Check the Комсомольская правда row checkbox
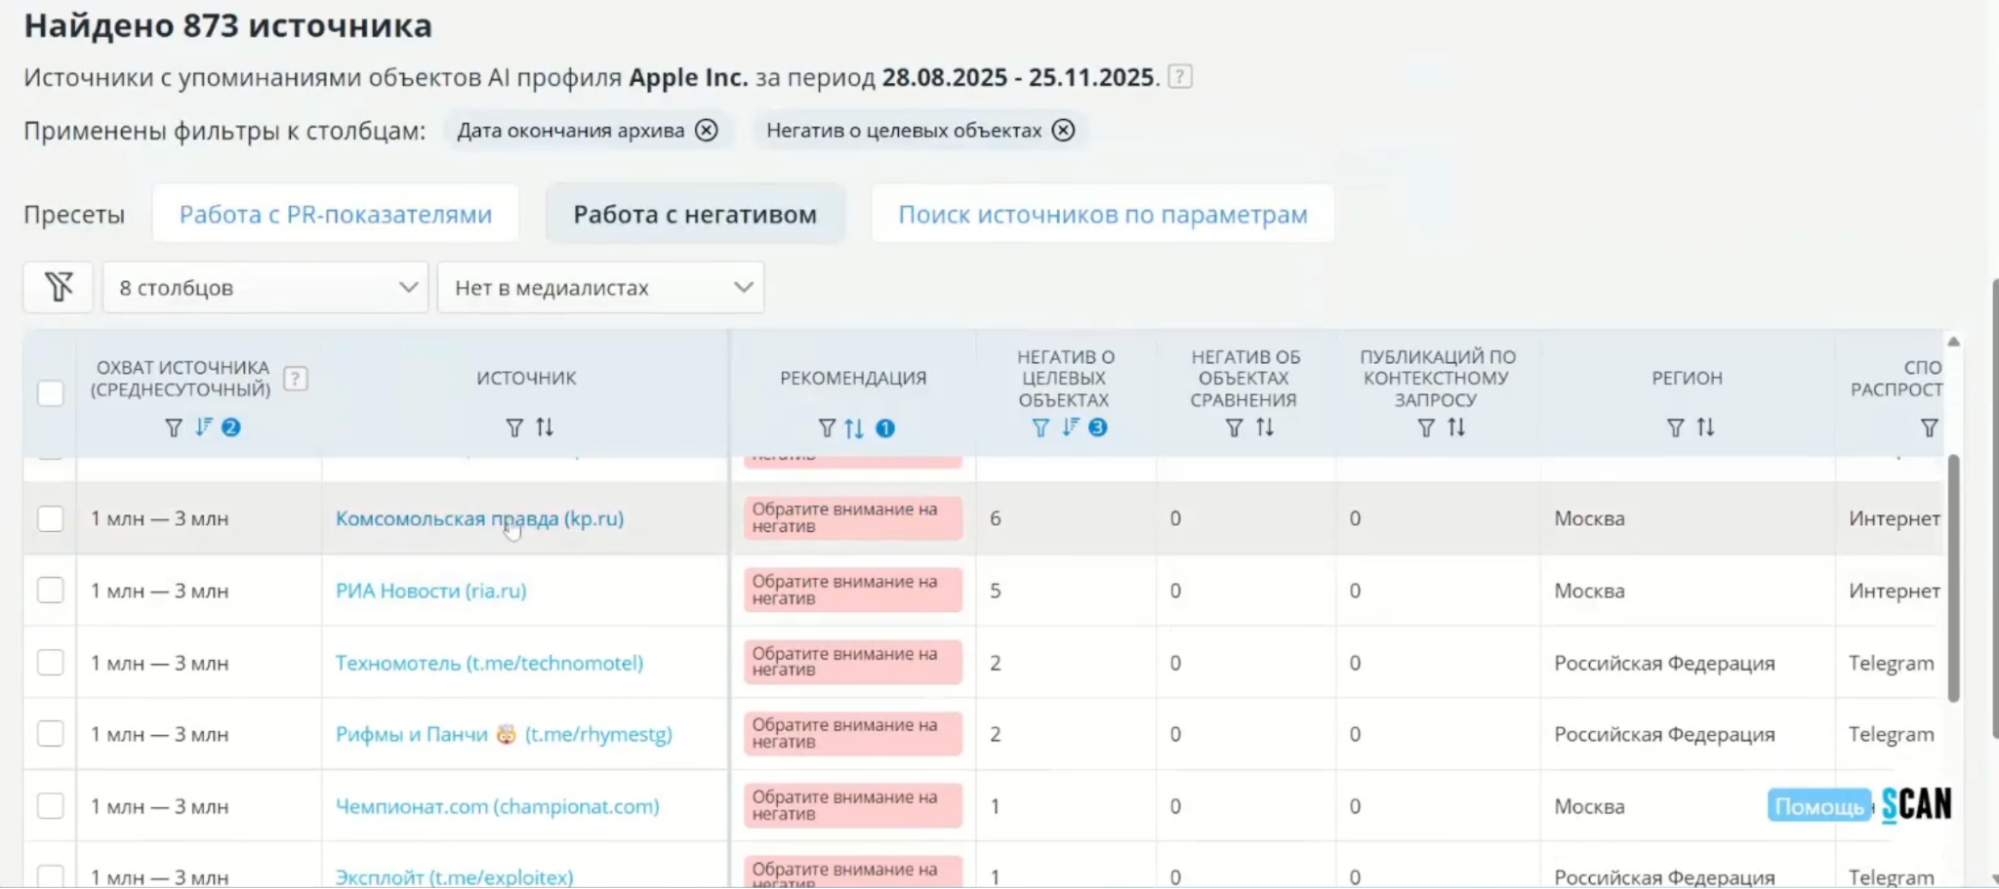Screen dimensions: 1999x889 click(x=50, y=519)
